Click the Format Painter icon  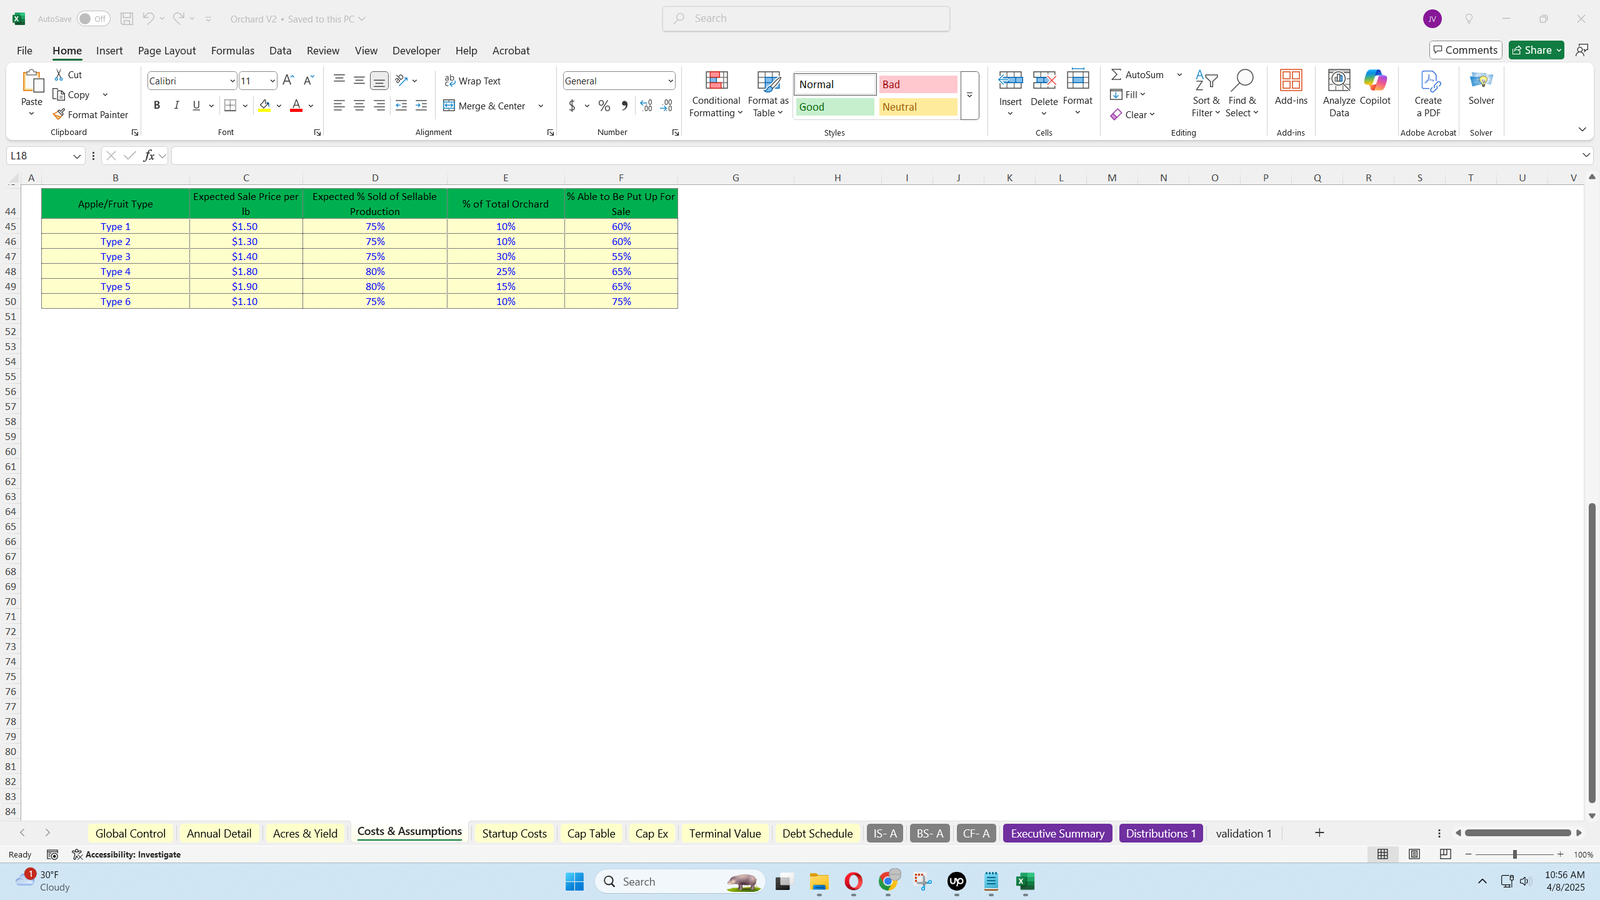60,115
